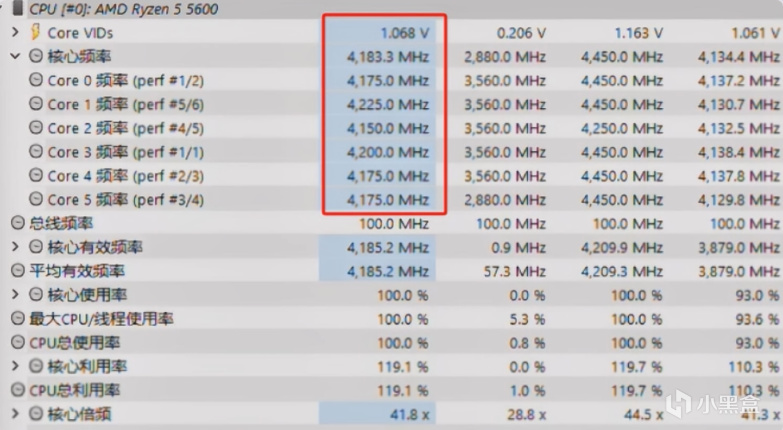
Task: Click the clock icon for Core 3 频率
Action: tap(36, 152)
